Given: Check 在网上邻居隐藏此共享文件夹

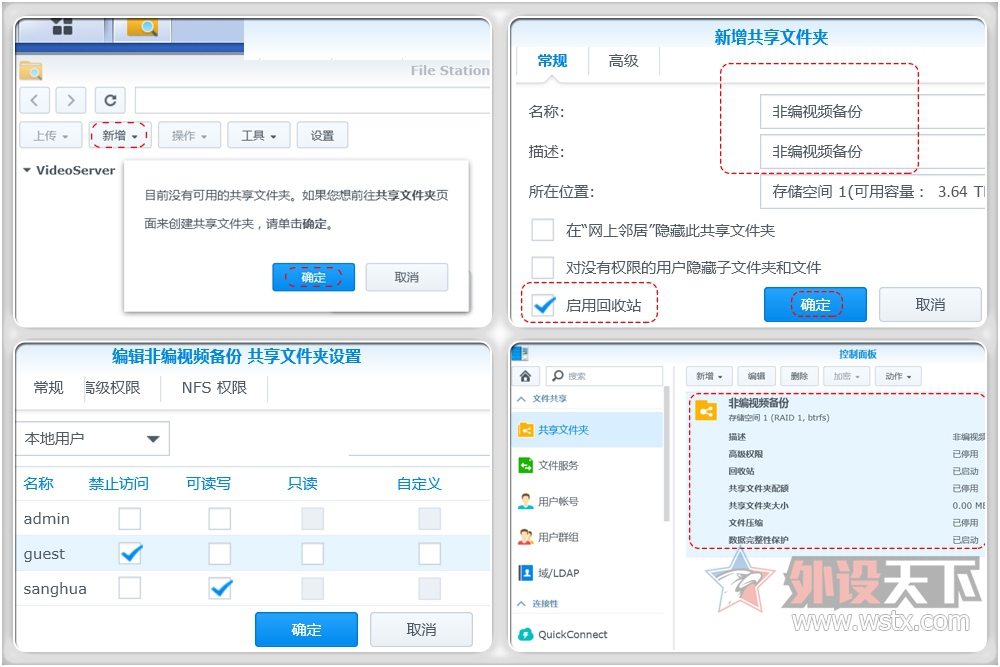Looking at the screenshot, I should (x=543, y=230).
